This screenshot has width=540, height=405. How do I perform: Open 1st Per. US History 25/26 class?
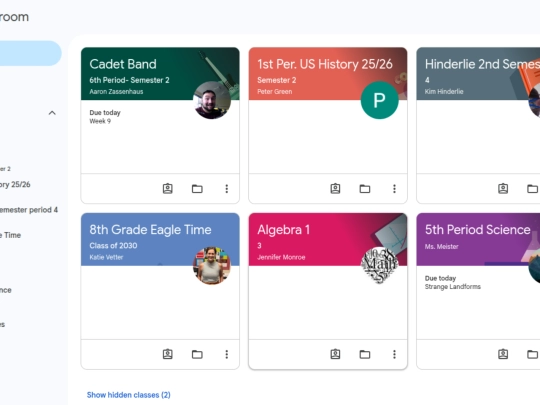[325, 64]
